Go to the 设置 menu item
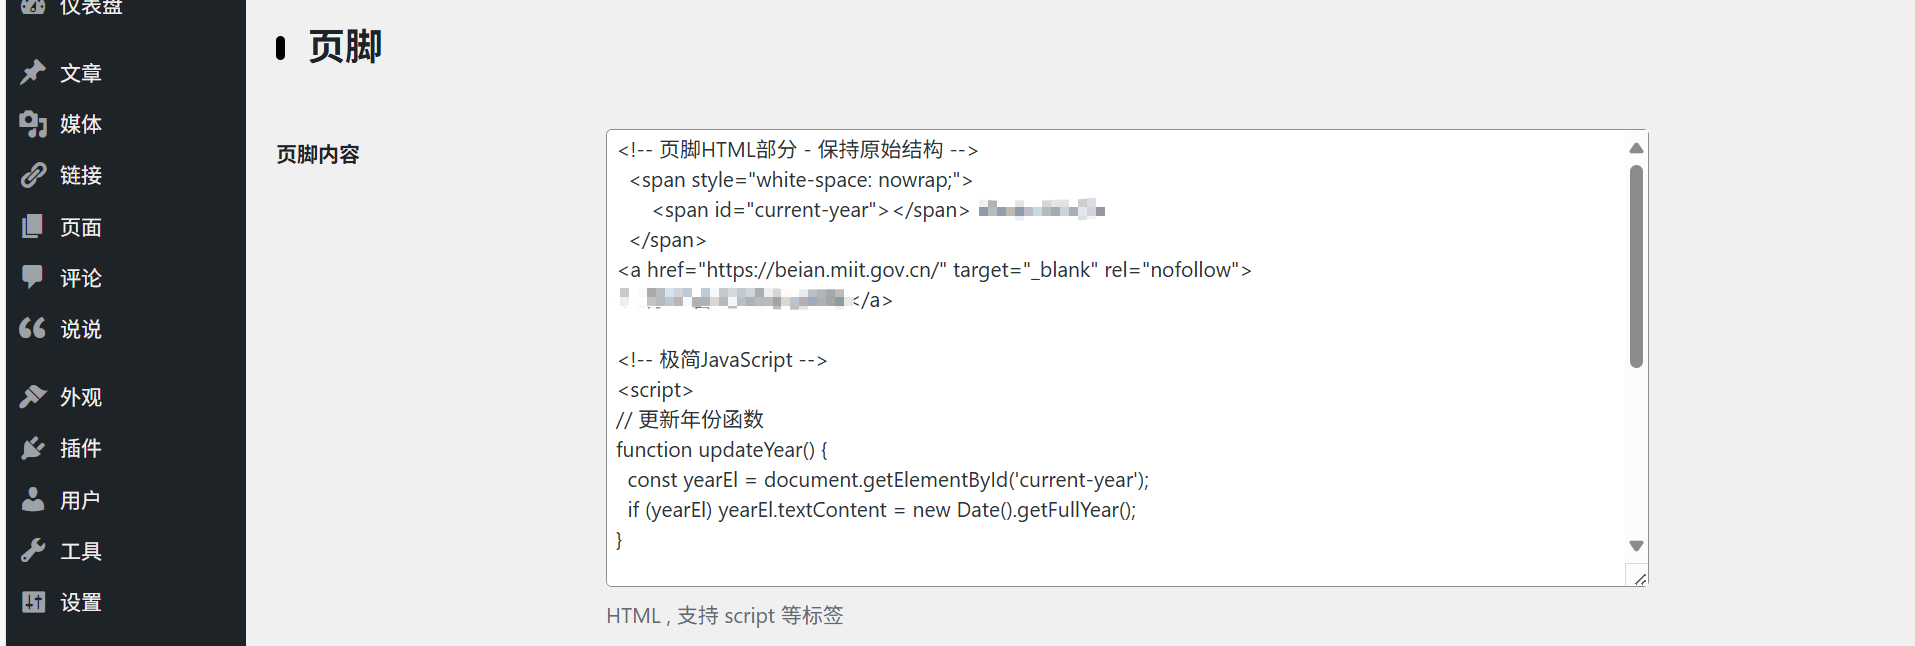 click(81, 602)
